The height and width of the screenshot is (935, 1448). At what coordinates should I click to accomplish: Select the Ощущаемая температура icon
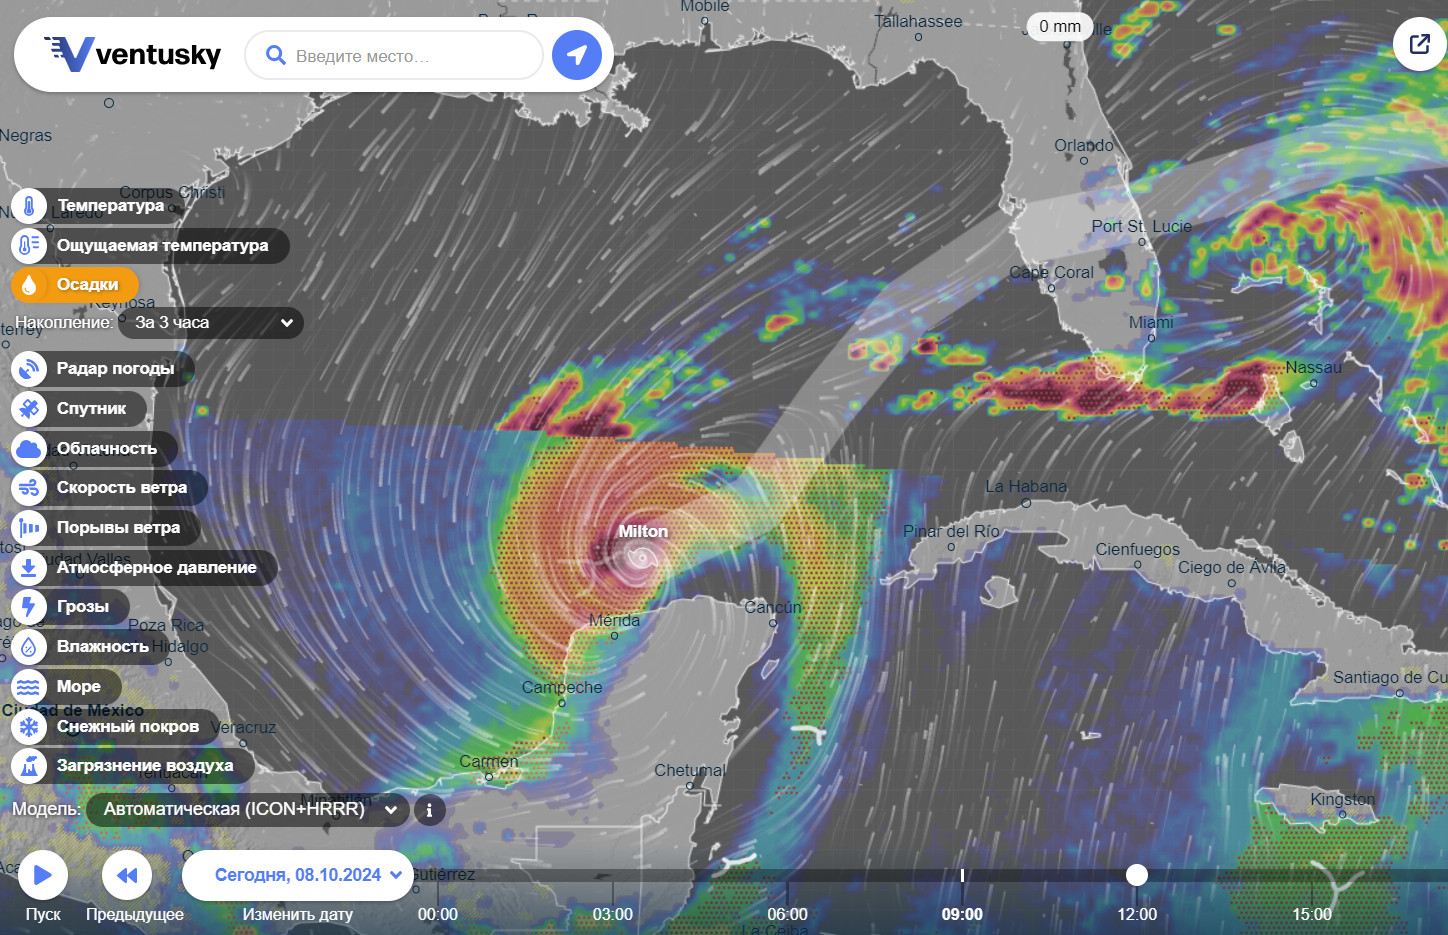tap(29, 245)
